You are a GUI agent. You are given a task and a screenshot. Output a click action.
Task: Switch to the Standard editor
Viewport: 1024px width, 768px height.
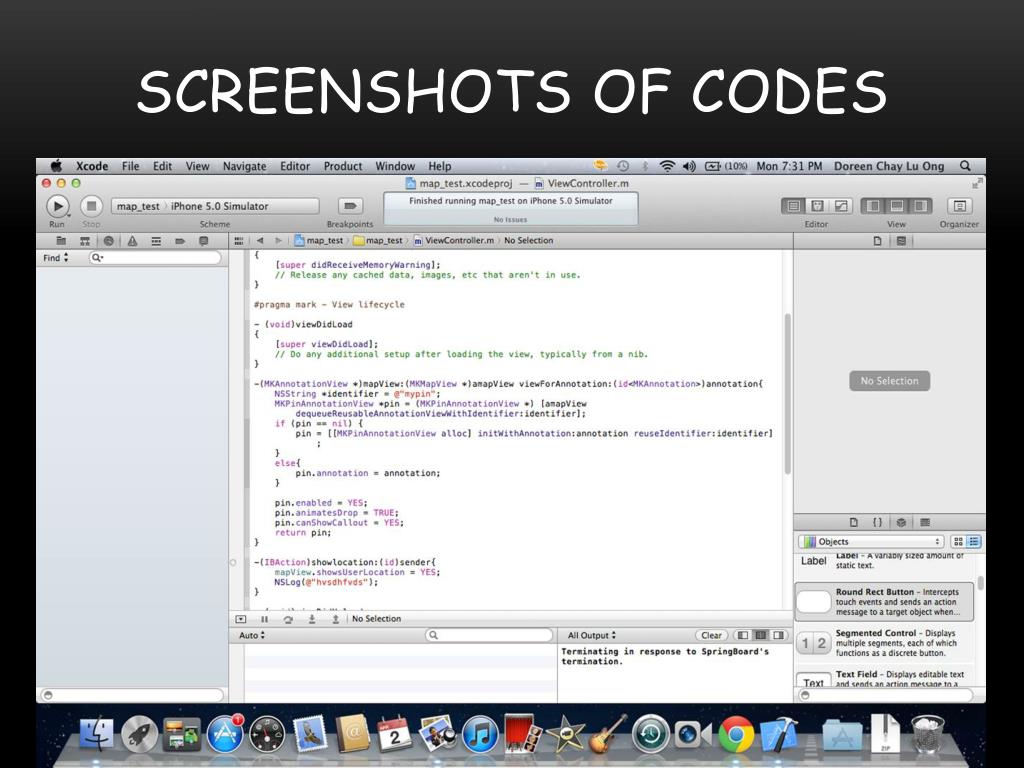click(x=793, y=206)
